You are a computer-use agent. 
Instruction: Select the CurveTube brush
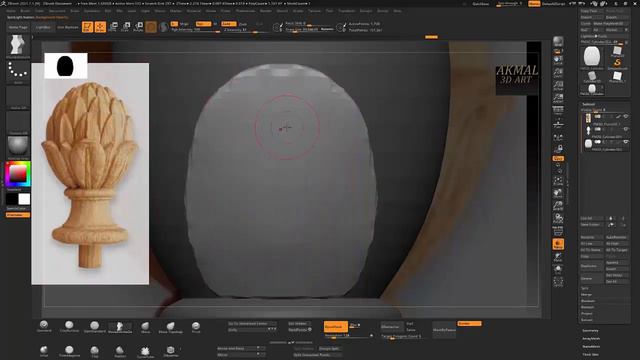coord(145,352)
